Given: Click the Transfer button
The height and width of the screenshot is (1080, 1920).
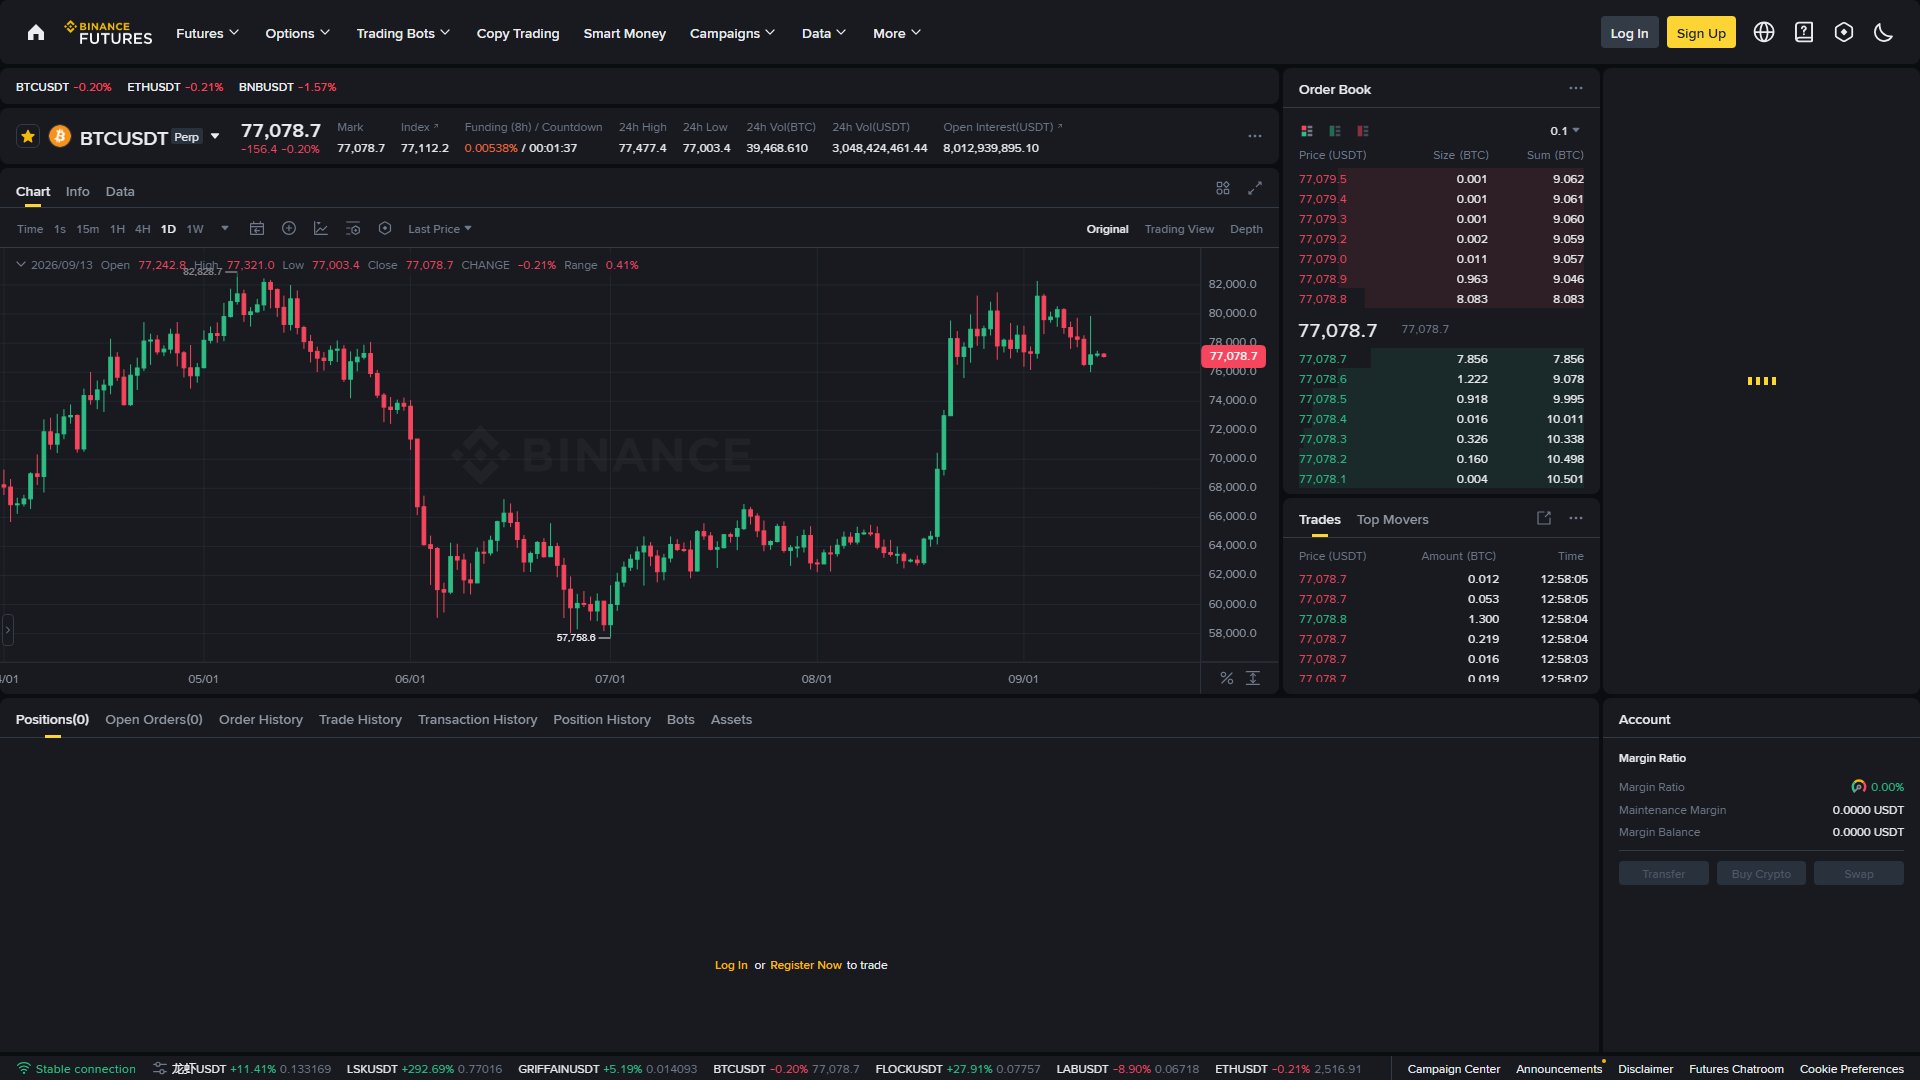Looking at the screenshot, I should [x=1664, y=874].
